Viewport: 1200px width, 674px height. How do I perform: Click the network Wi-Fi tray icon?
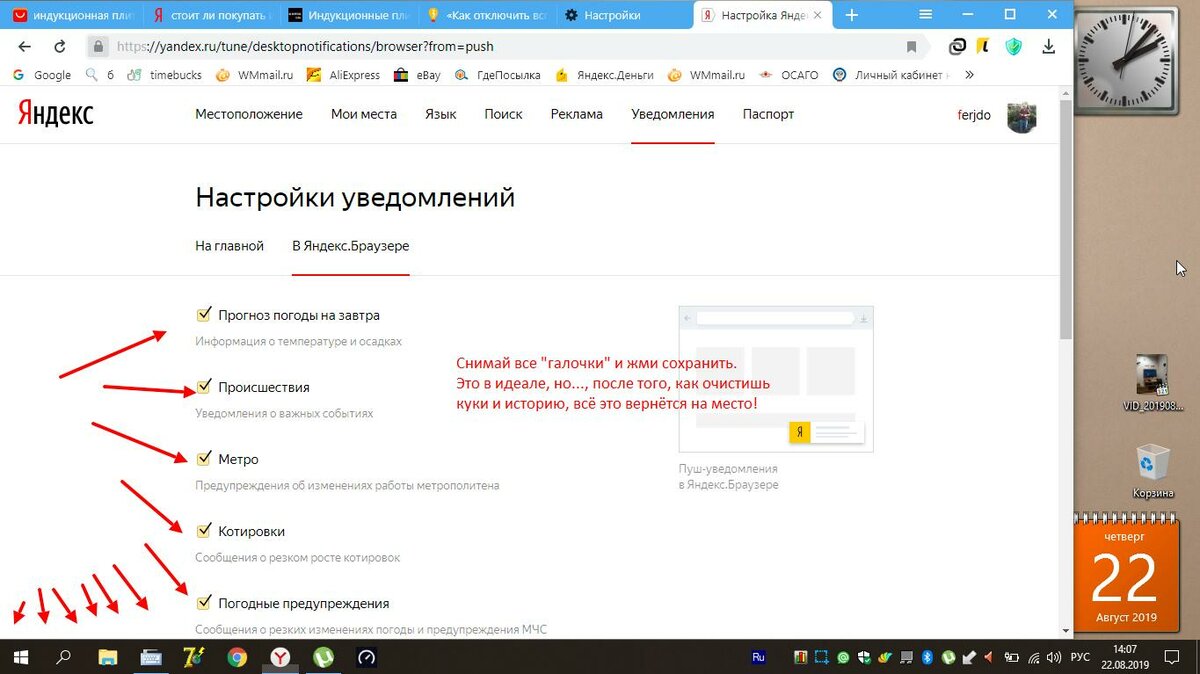(1033, 657)
